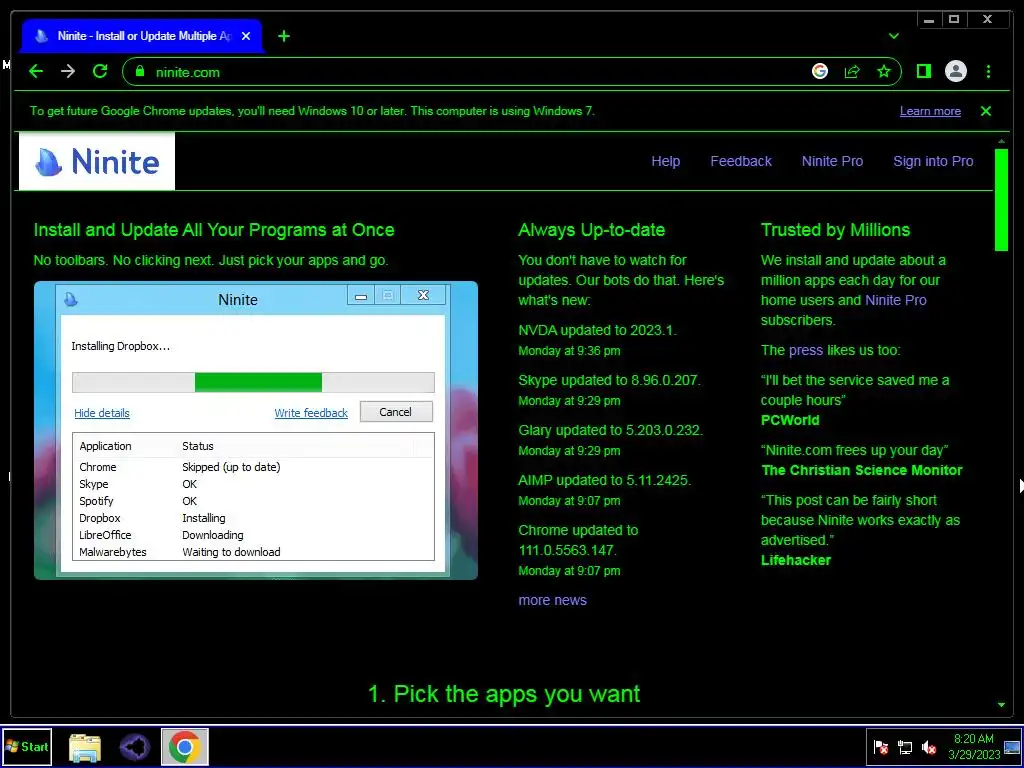The width and height of the screenshot is (1024, 768).
Task: Open Chrome's three-dot menu
Action: [988, 71]
